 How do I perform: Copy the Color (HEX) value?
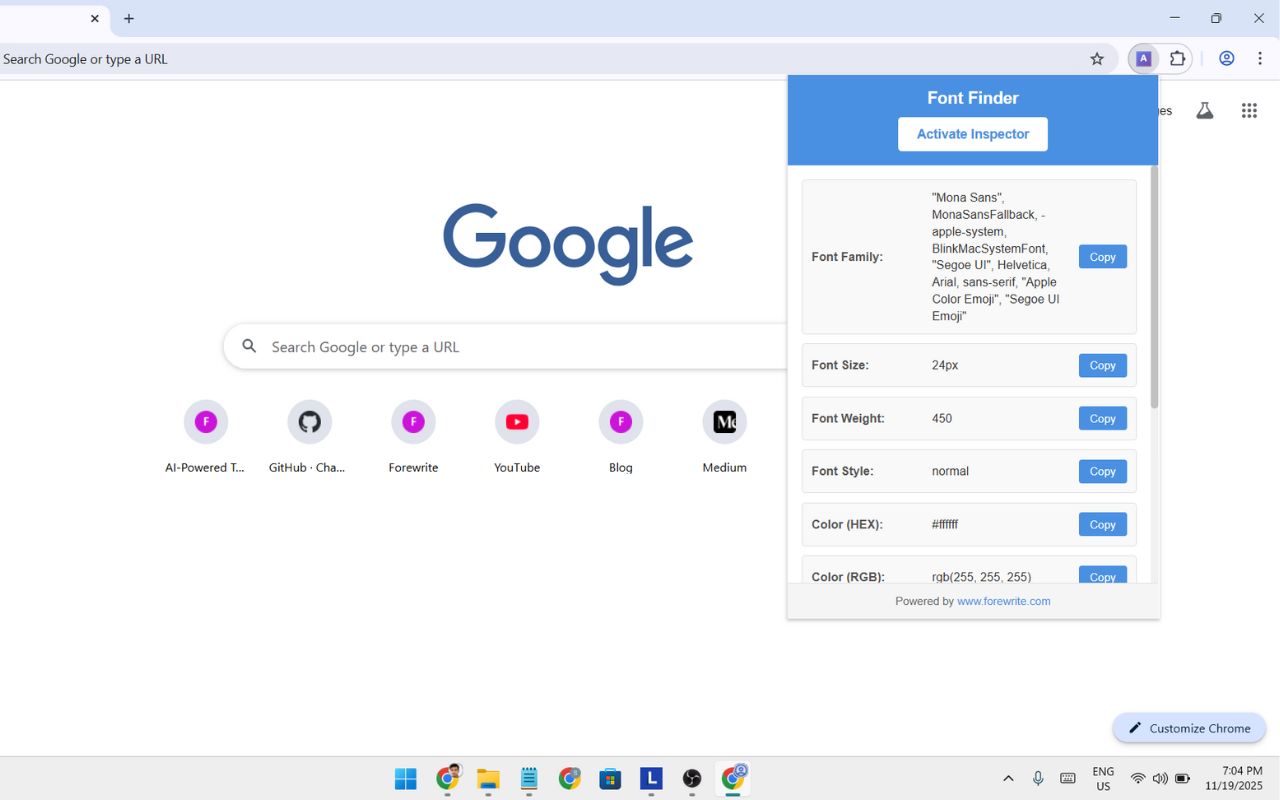[1103, 524]
